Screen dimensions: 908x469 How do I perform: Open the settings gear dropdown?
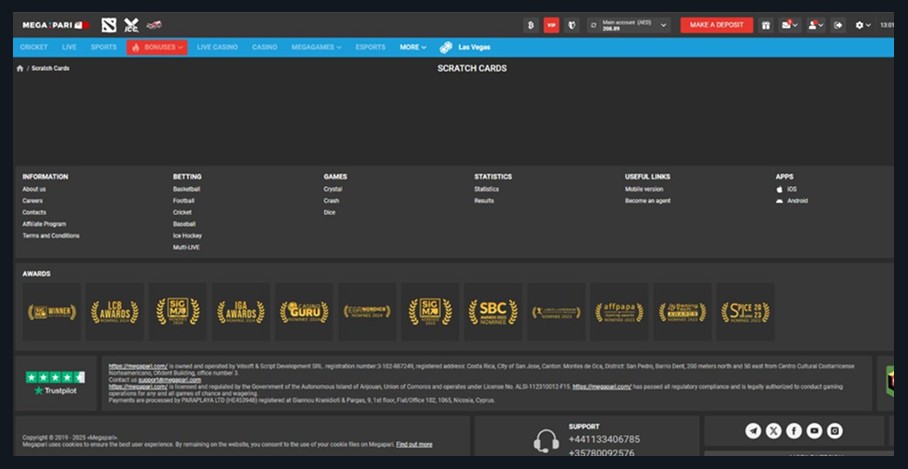click(862, 25)
